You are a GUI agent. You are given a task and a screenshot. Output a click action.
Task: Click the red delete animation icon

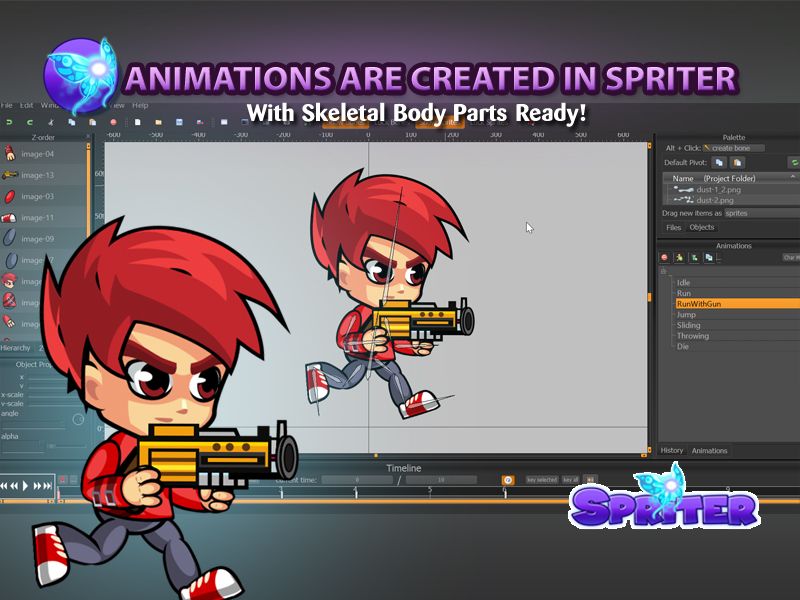coord(664,258)
